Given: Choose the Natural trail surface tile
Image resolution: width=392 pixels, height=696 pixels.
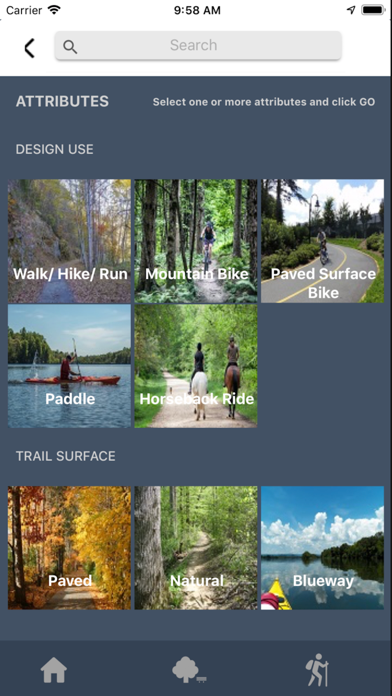Looking at the screenshot, I should coord(196,548).
